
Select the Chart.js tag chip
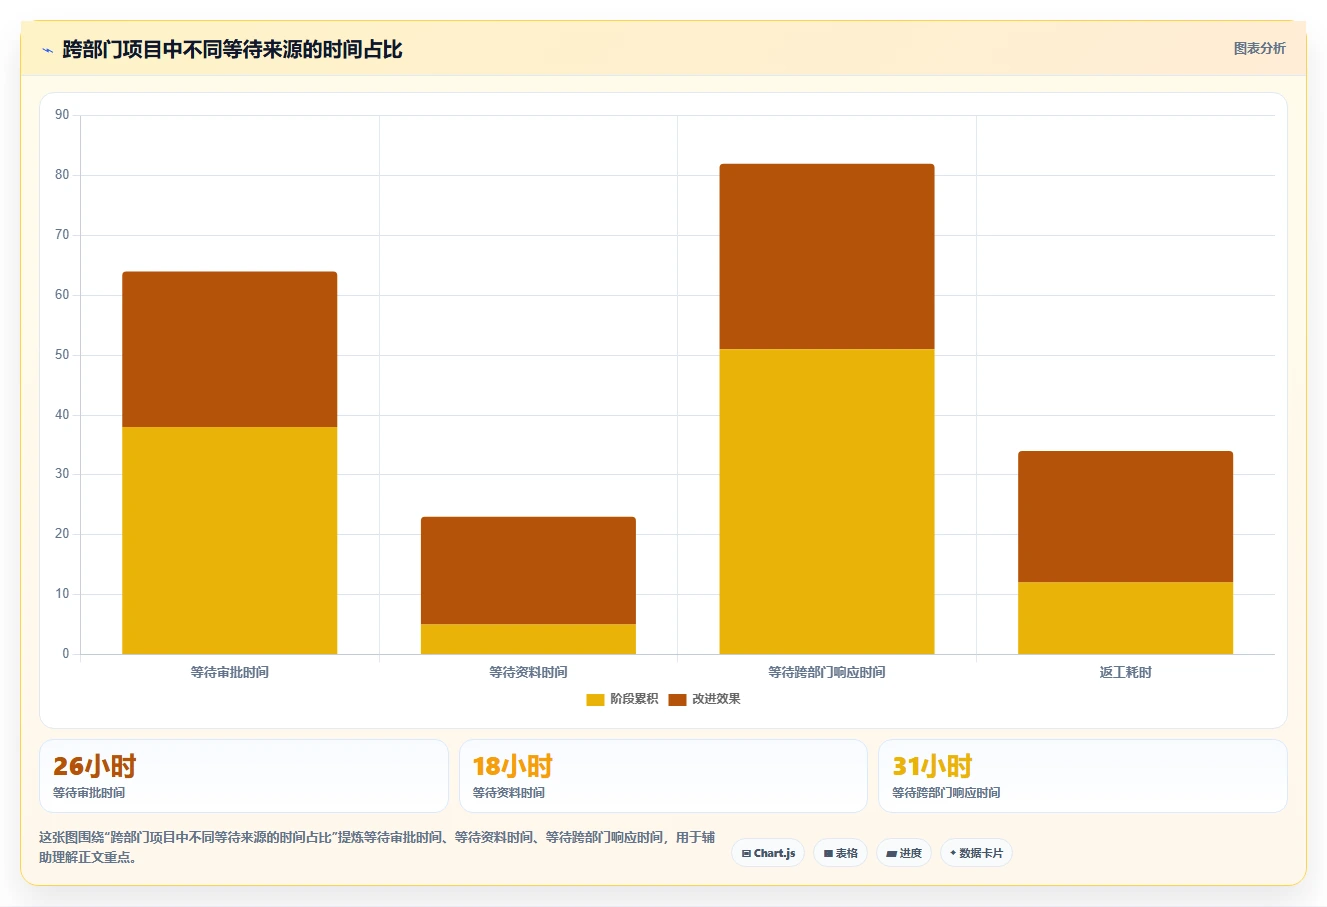(x=768, y=853)
